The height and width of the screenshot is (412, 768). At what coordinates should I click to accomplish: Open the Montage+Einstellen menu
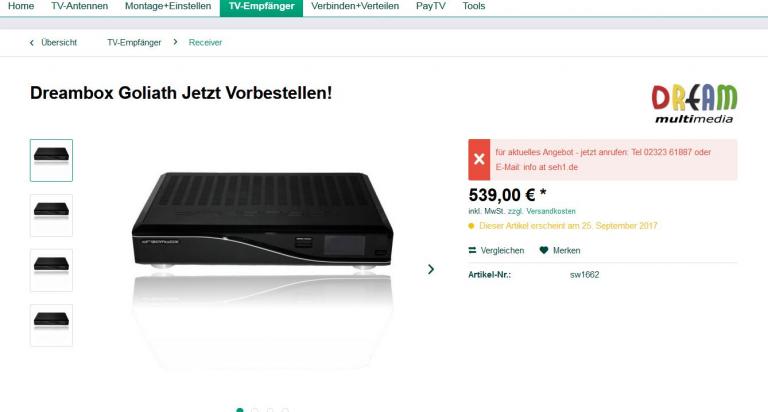pos(168,6)
